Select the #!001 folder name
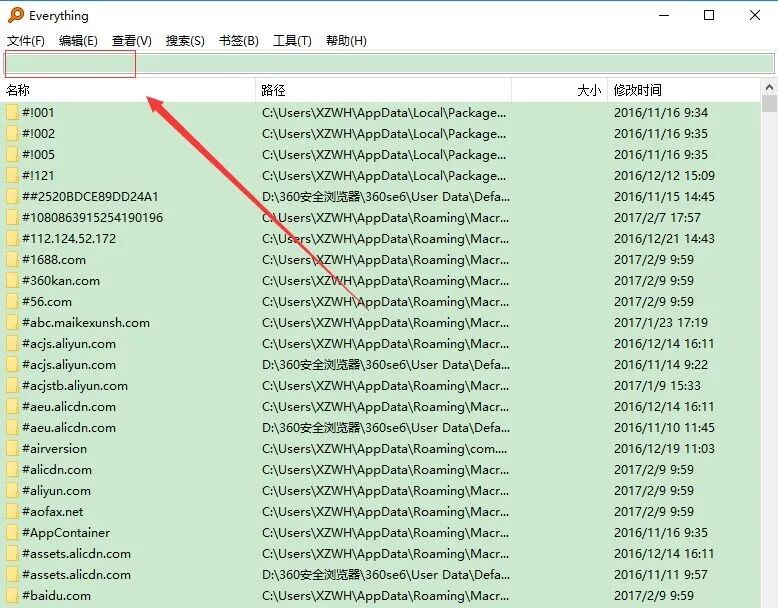 point(38,113)
